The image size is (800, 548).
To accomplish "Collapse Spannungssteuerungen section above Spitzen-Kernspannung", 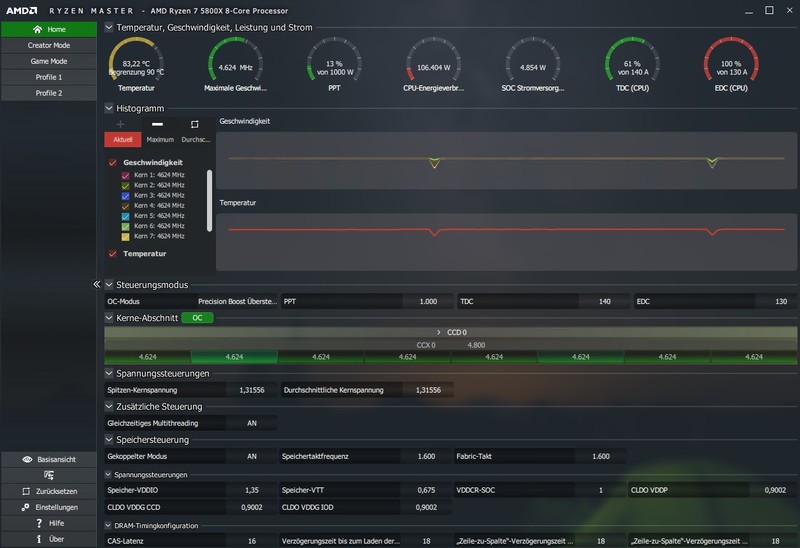I will click(x=109, y=373).
